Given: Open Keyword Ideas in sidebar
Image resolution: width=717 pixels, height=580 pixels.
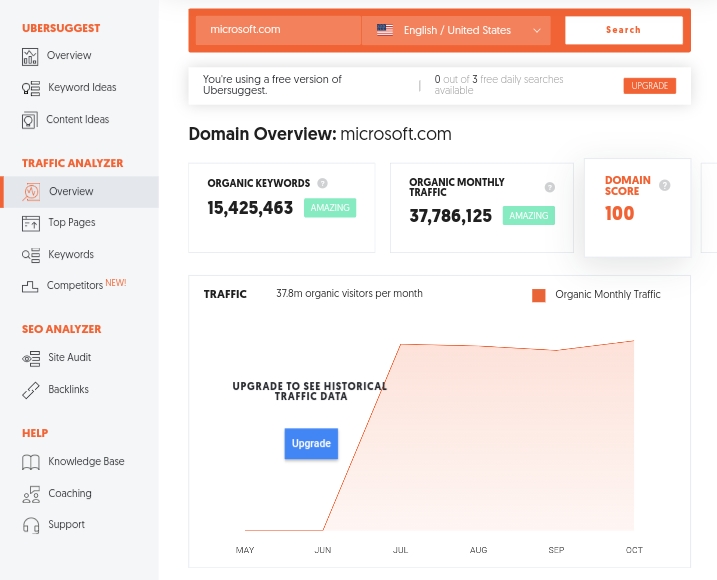Looking at the screenshot, I should click(80, 87).
